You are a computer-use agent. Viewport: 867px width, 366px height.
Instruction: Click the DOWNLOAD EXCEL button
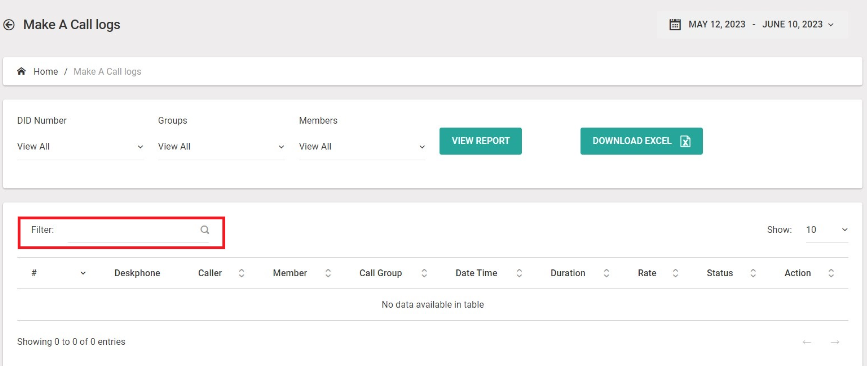click(641, 141)
